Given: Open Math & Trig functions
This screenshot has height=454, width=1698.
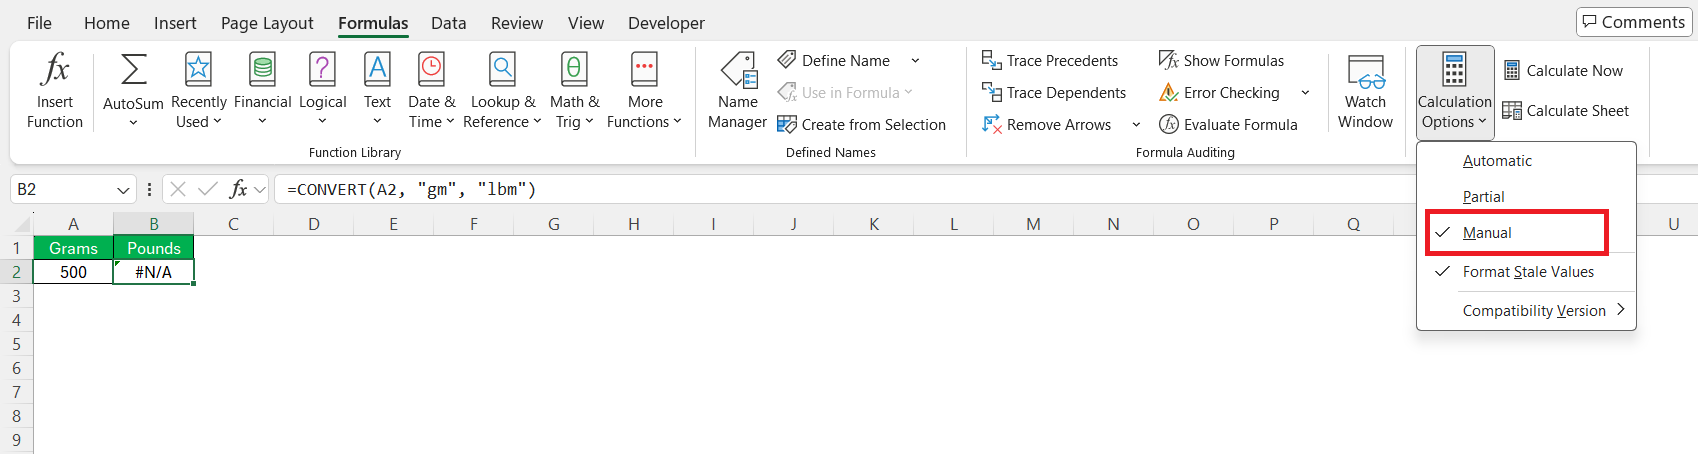Looking at the screenshot, I should [574, 90].
